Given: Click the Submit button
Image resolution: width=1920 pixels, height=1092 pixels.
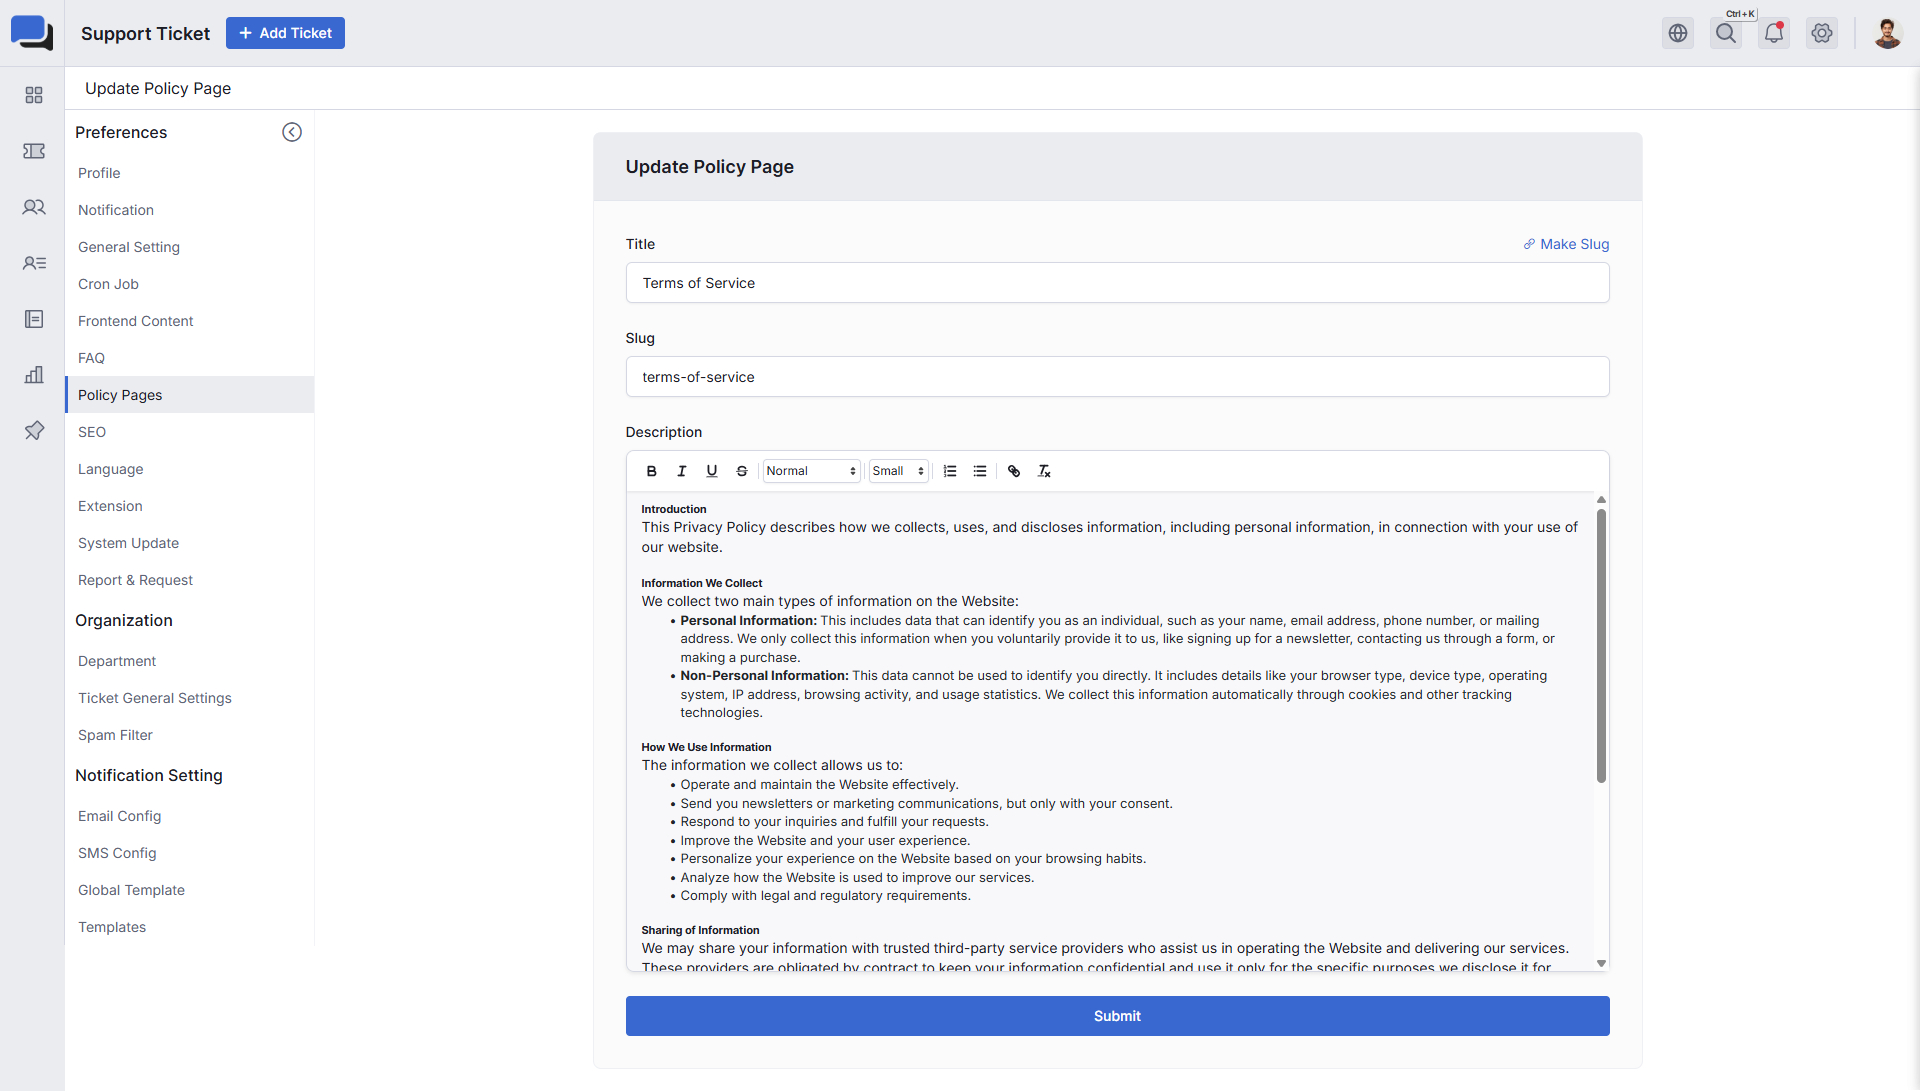Looking at the screenshot, I should [x=1117, y=1016].
